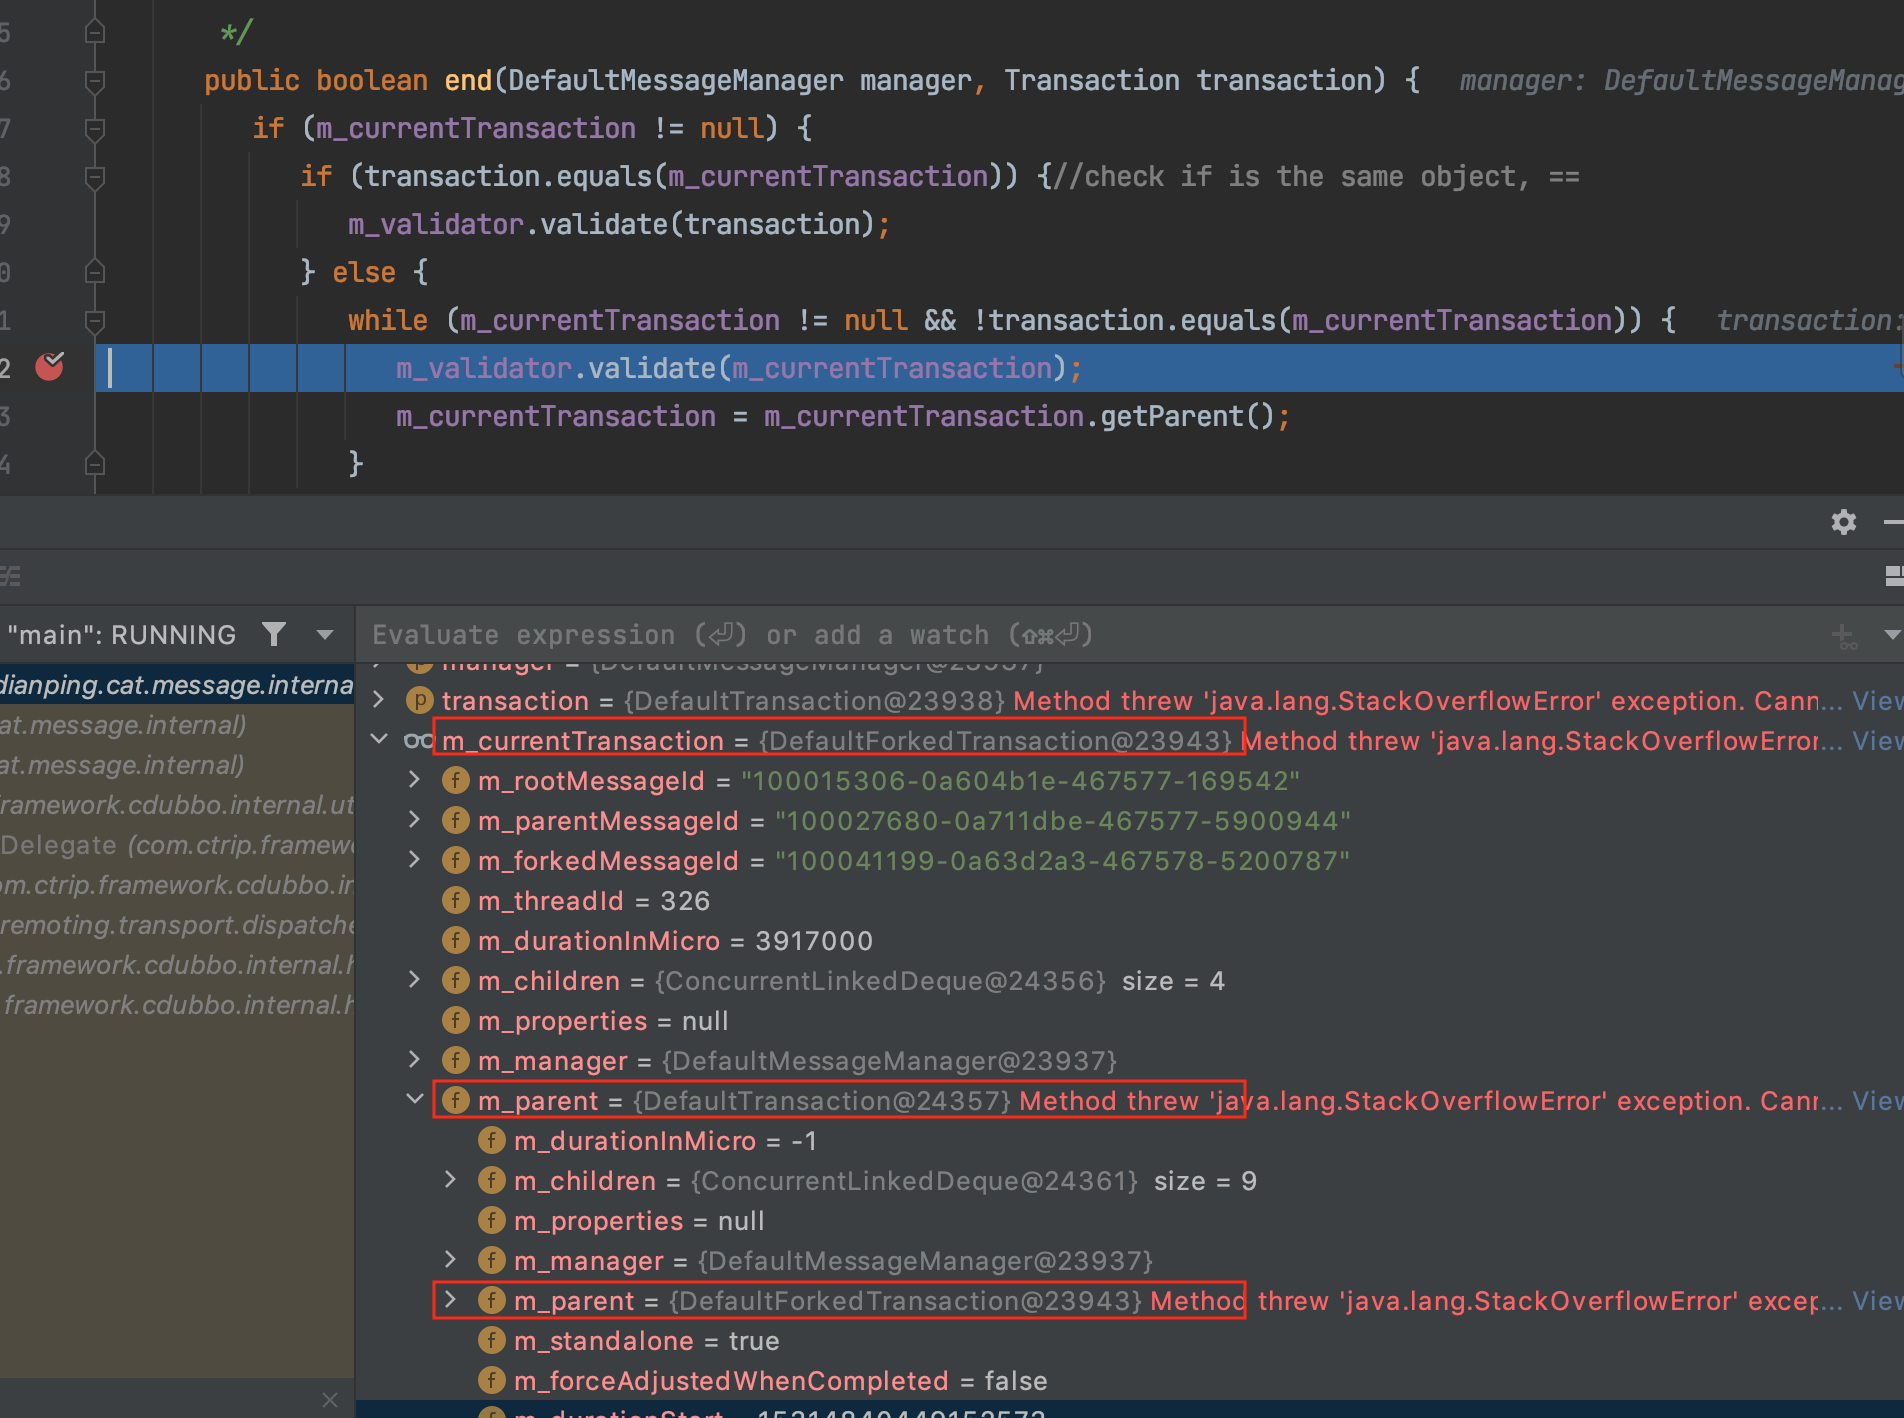The width and height of the screenshot is (1904, 1418).
Task: Minimize the debug tool window dash icon
Action: [x=1893, y=522]
